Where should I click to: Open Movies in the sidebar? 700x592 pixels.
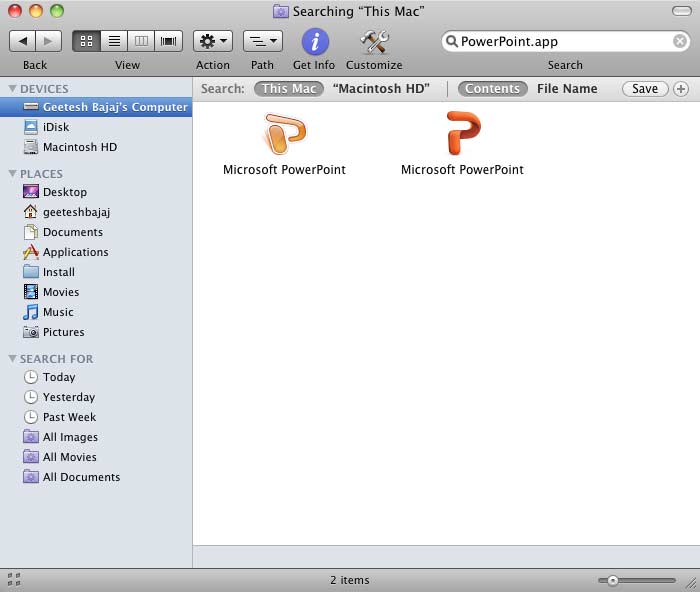(x=96, y=292)
